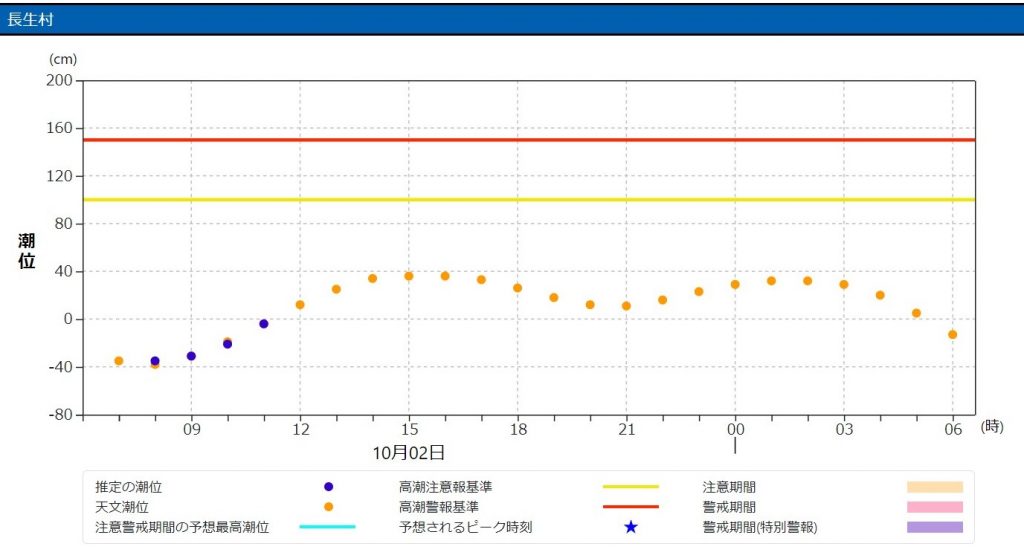Image resolution: width=1024 pixels, height=558 pixels.
Task: Click the 10月02日 date label
Action: pyautogui.click(x=409, y=452)
